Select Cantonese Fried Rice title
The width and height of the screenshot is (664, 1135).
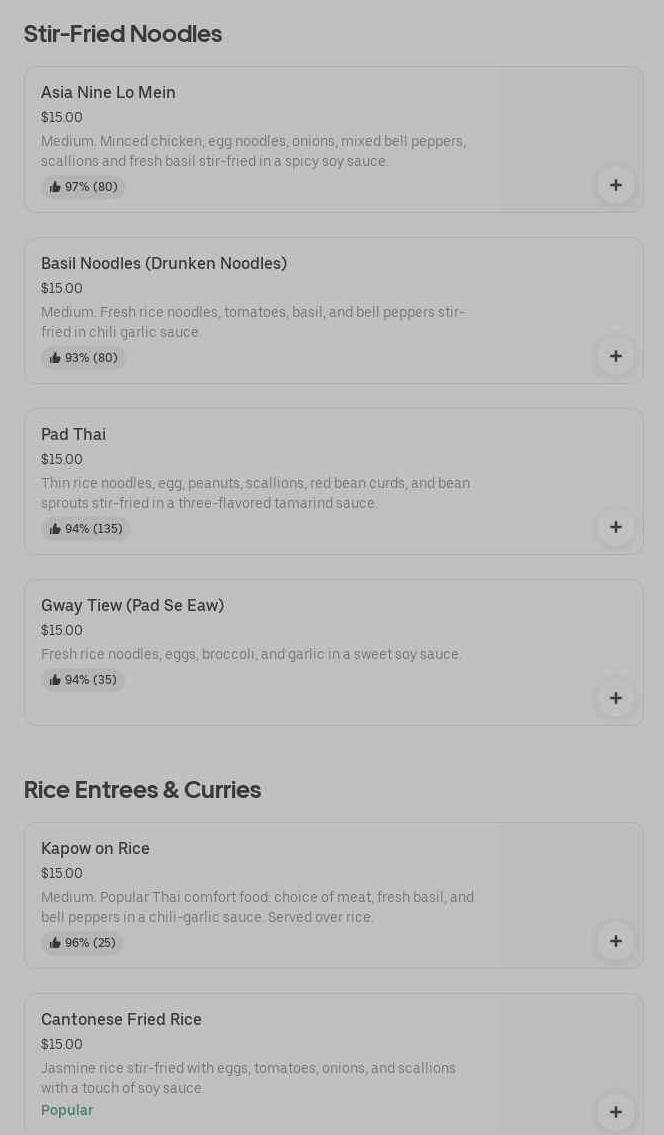(121, 1020)
